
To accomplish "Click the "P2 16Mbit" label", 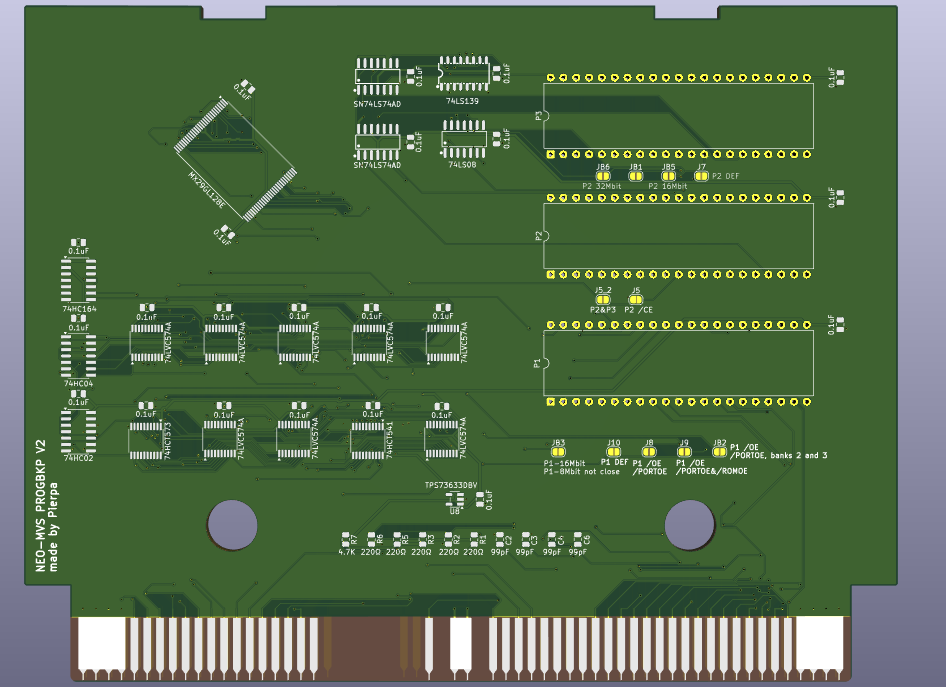I will tap(668, 186).
